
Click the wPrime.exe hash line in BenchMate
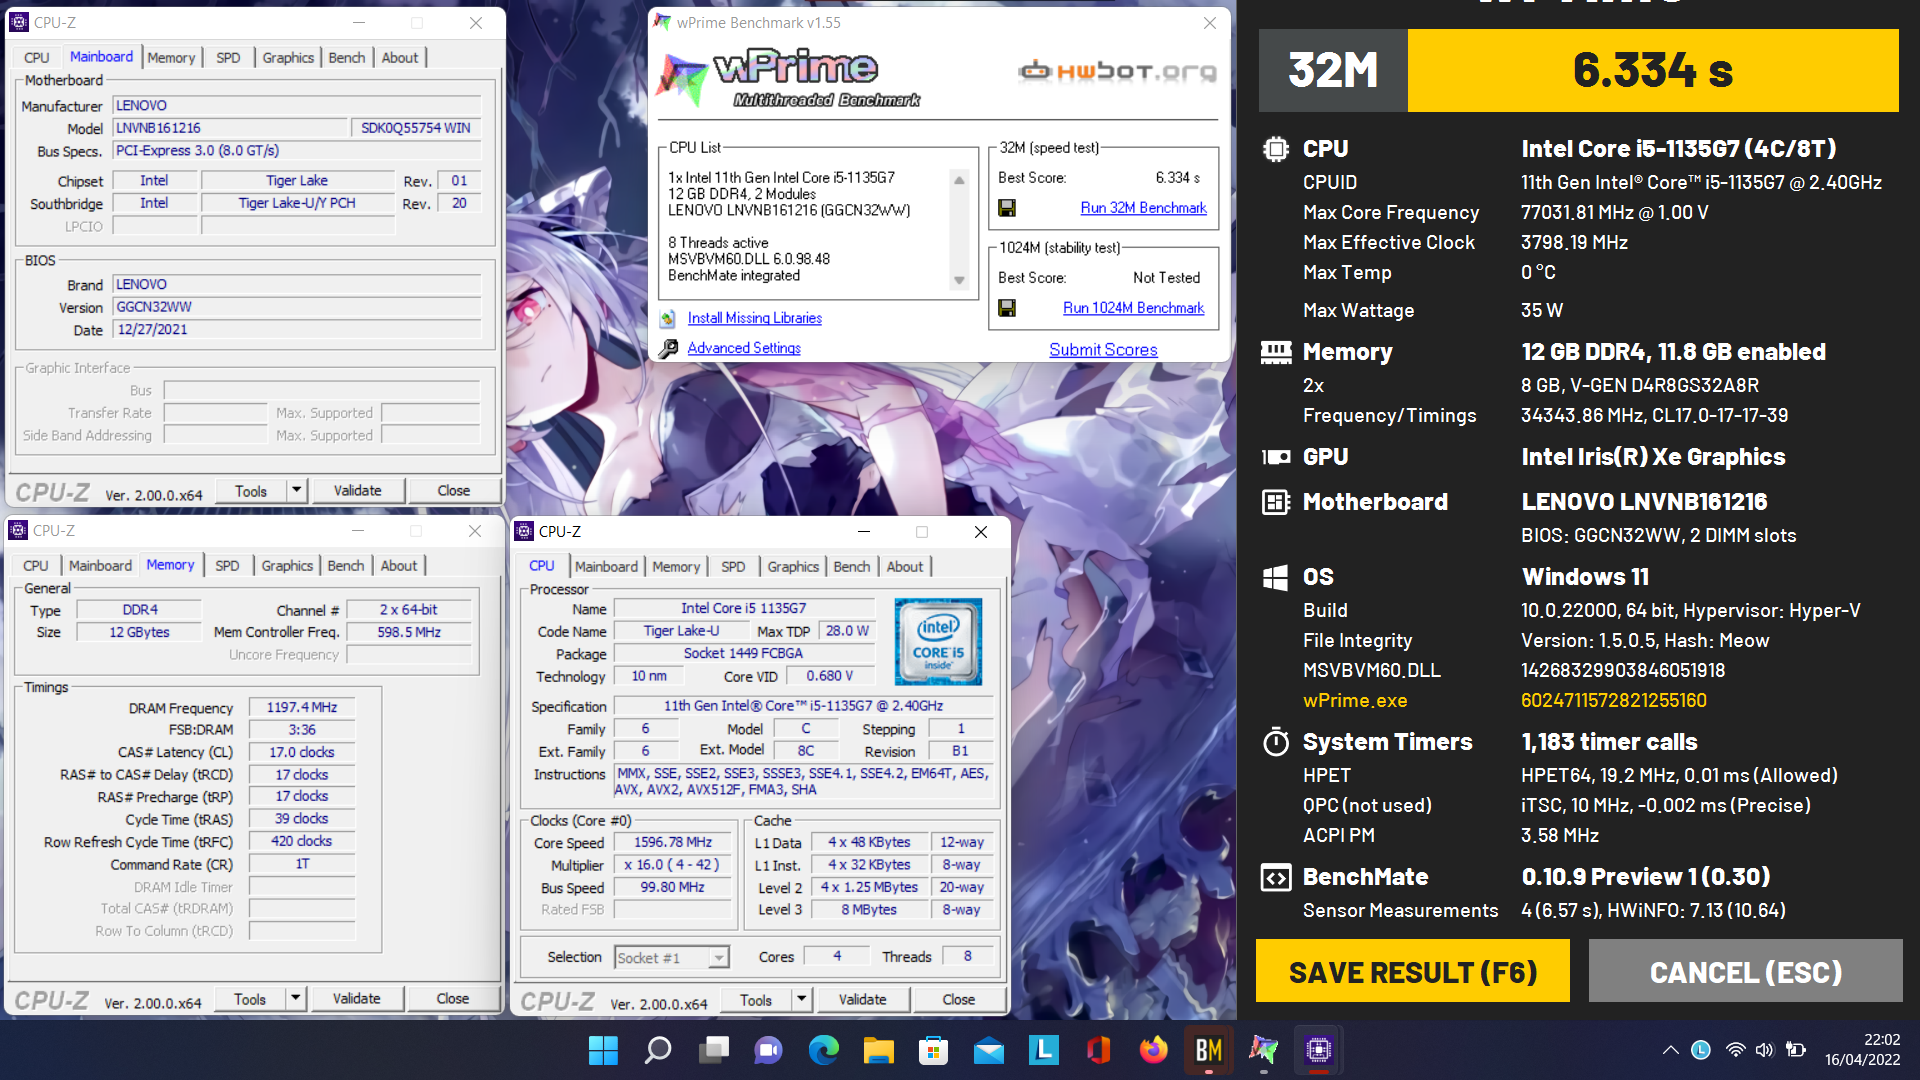tap(1504, 700)
